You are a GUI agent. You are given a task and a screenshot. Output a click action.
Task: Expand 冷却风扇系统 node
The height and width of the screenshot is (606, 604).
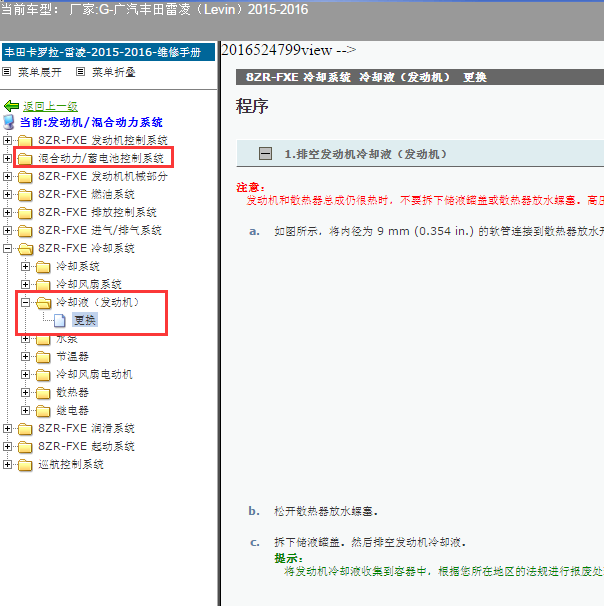26,284
